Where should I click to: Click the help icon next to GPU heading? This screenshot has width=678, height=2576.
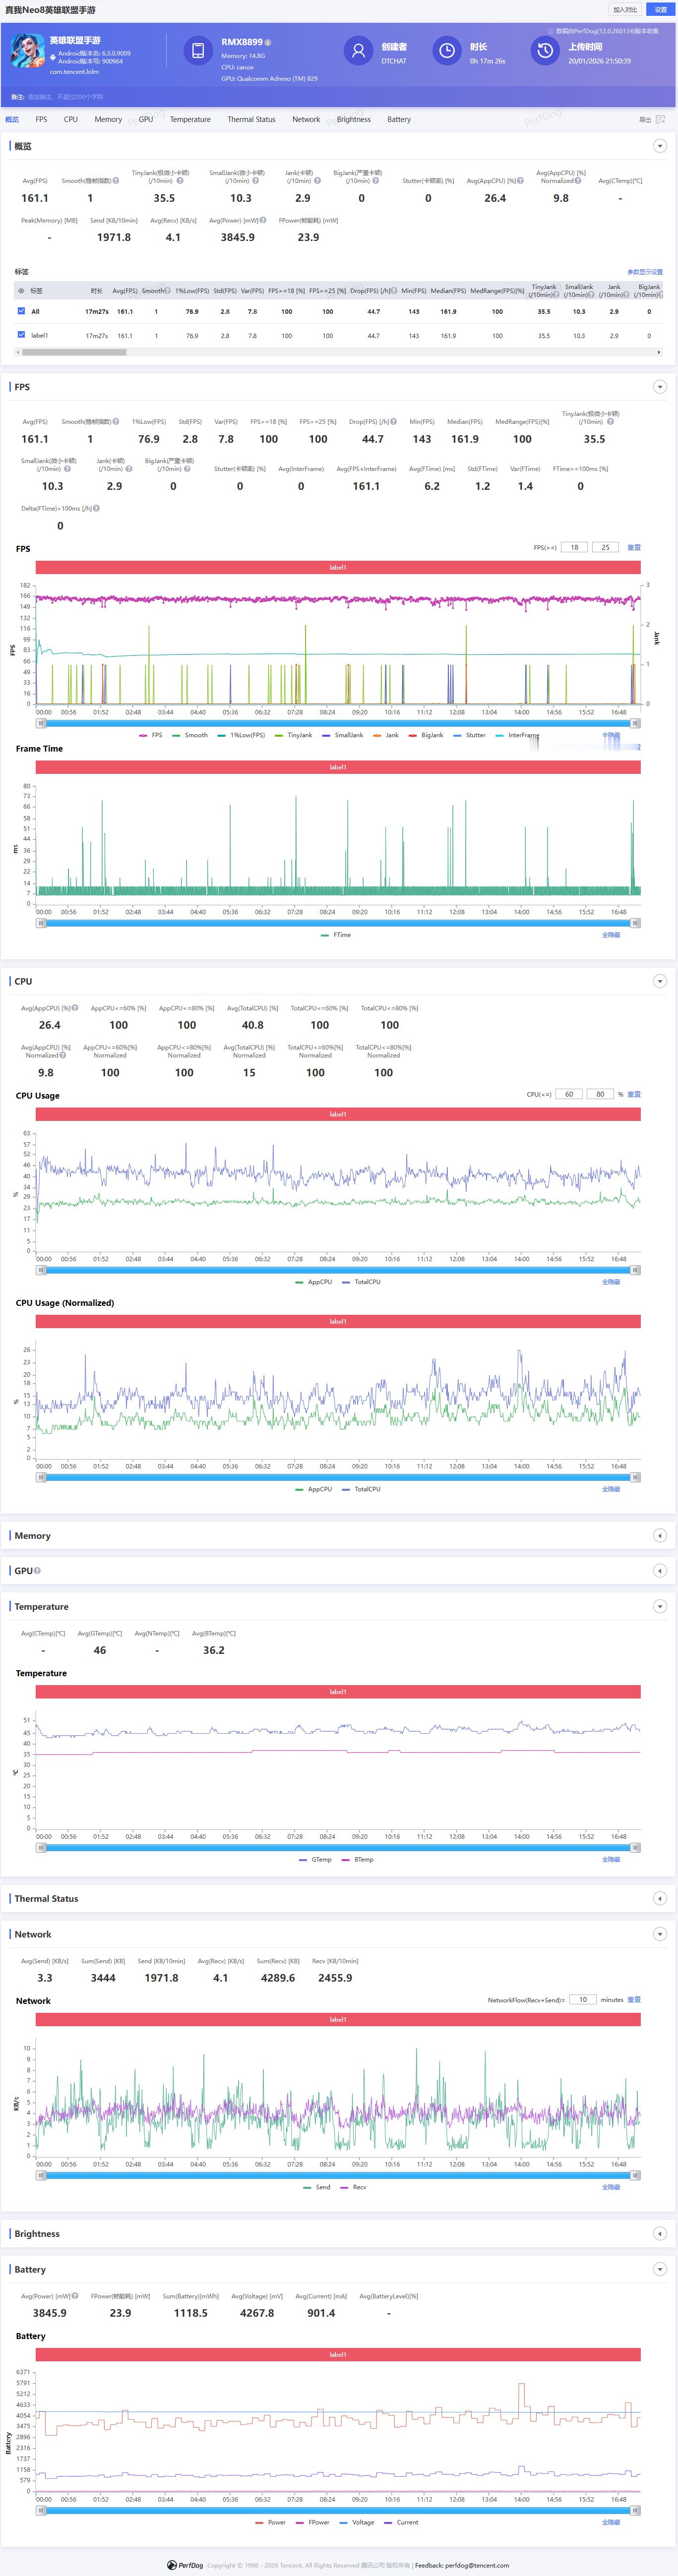(38, 1570)
